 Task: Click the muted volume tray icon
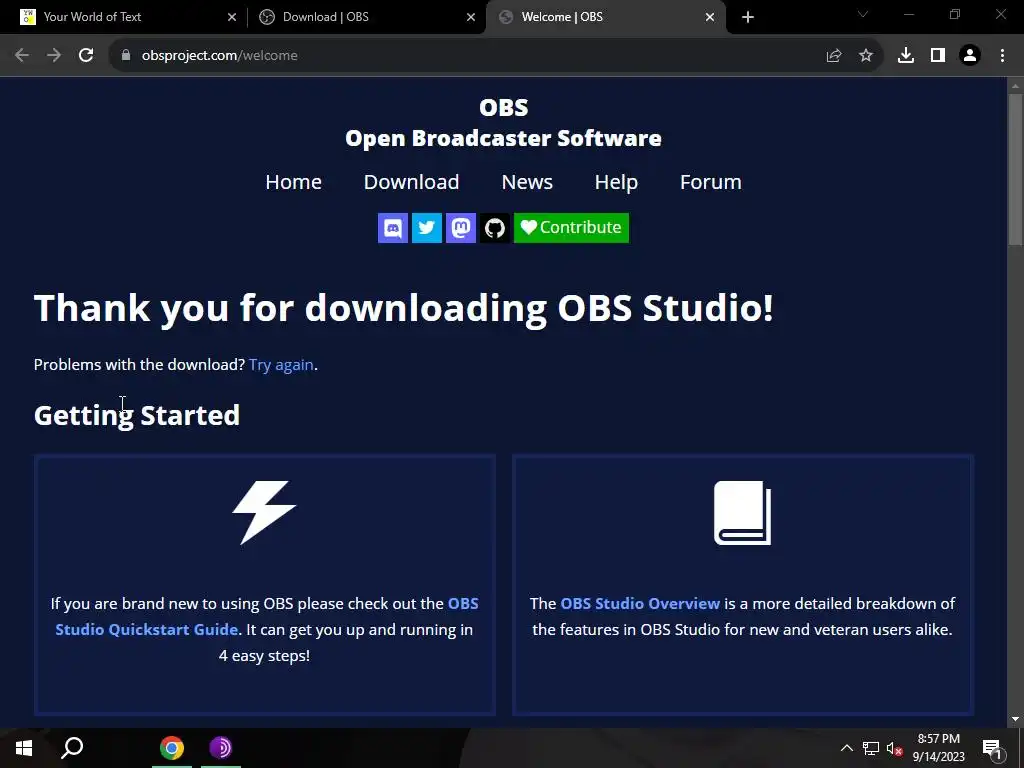click(895, 748)
